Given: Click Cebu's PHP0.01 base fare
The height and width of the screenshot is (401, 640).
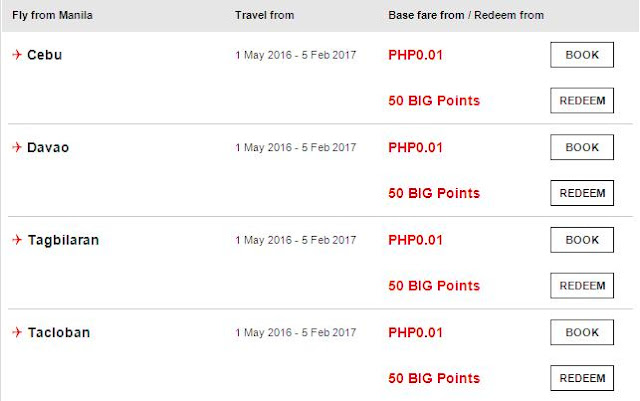Looking at the screenshot, I should click(x=415, y=55).
